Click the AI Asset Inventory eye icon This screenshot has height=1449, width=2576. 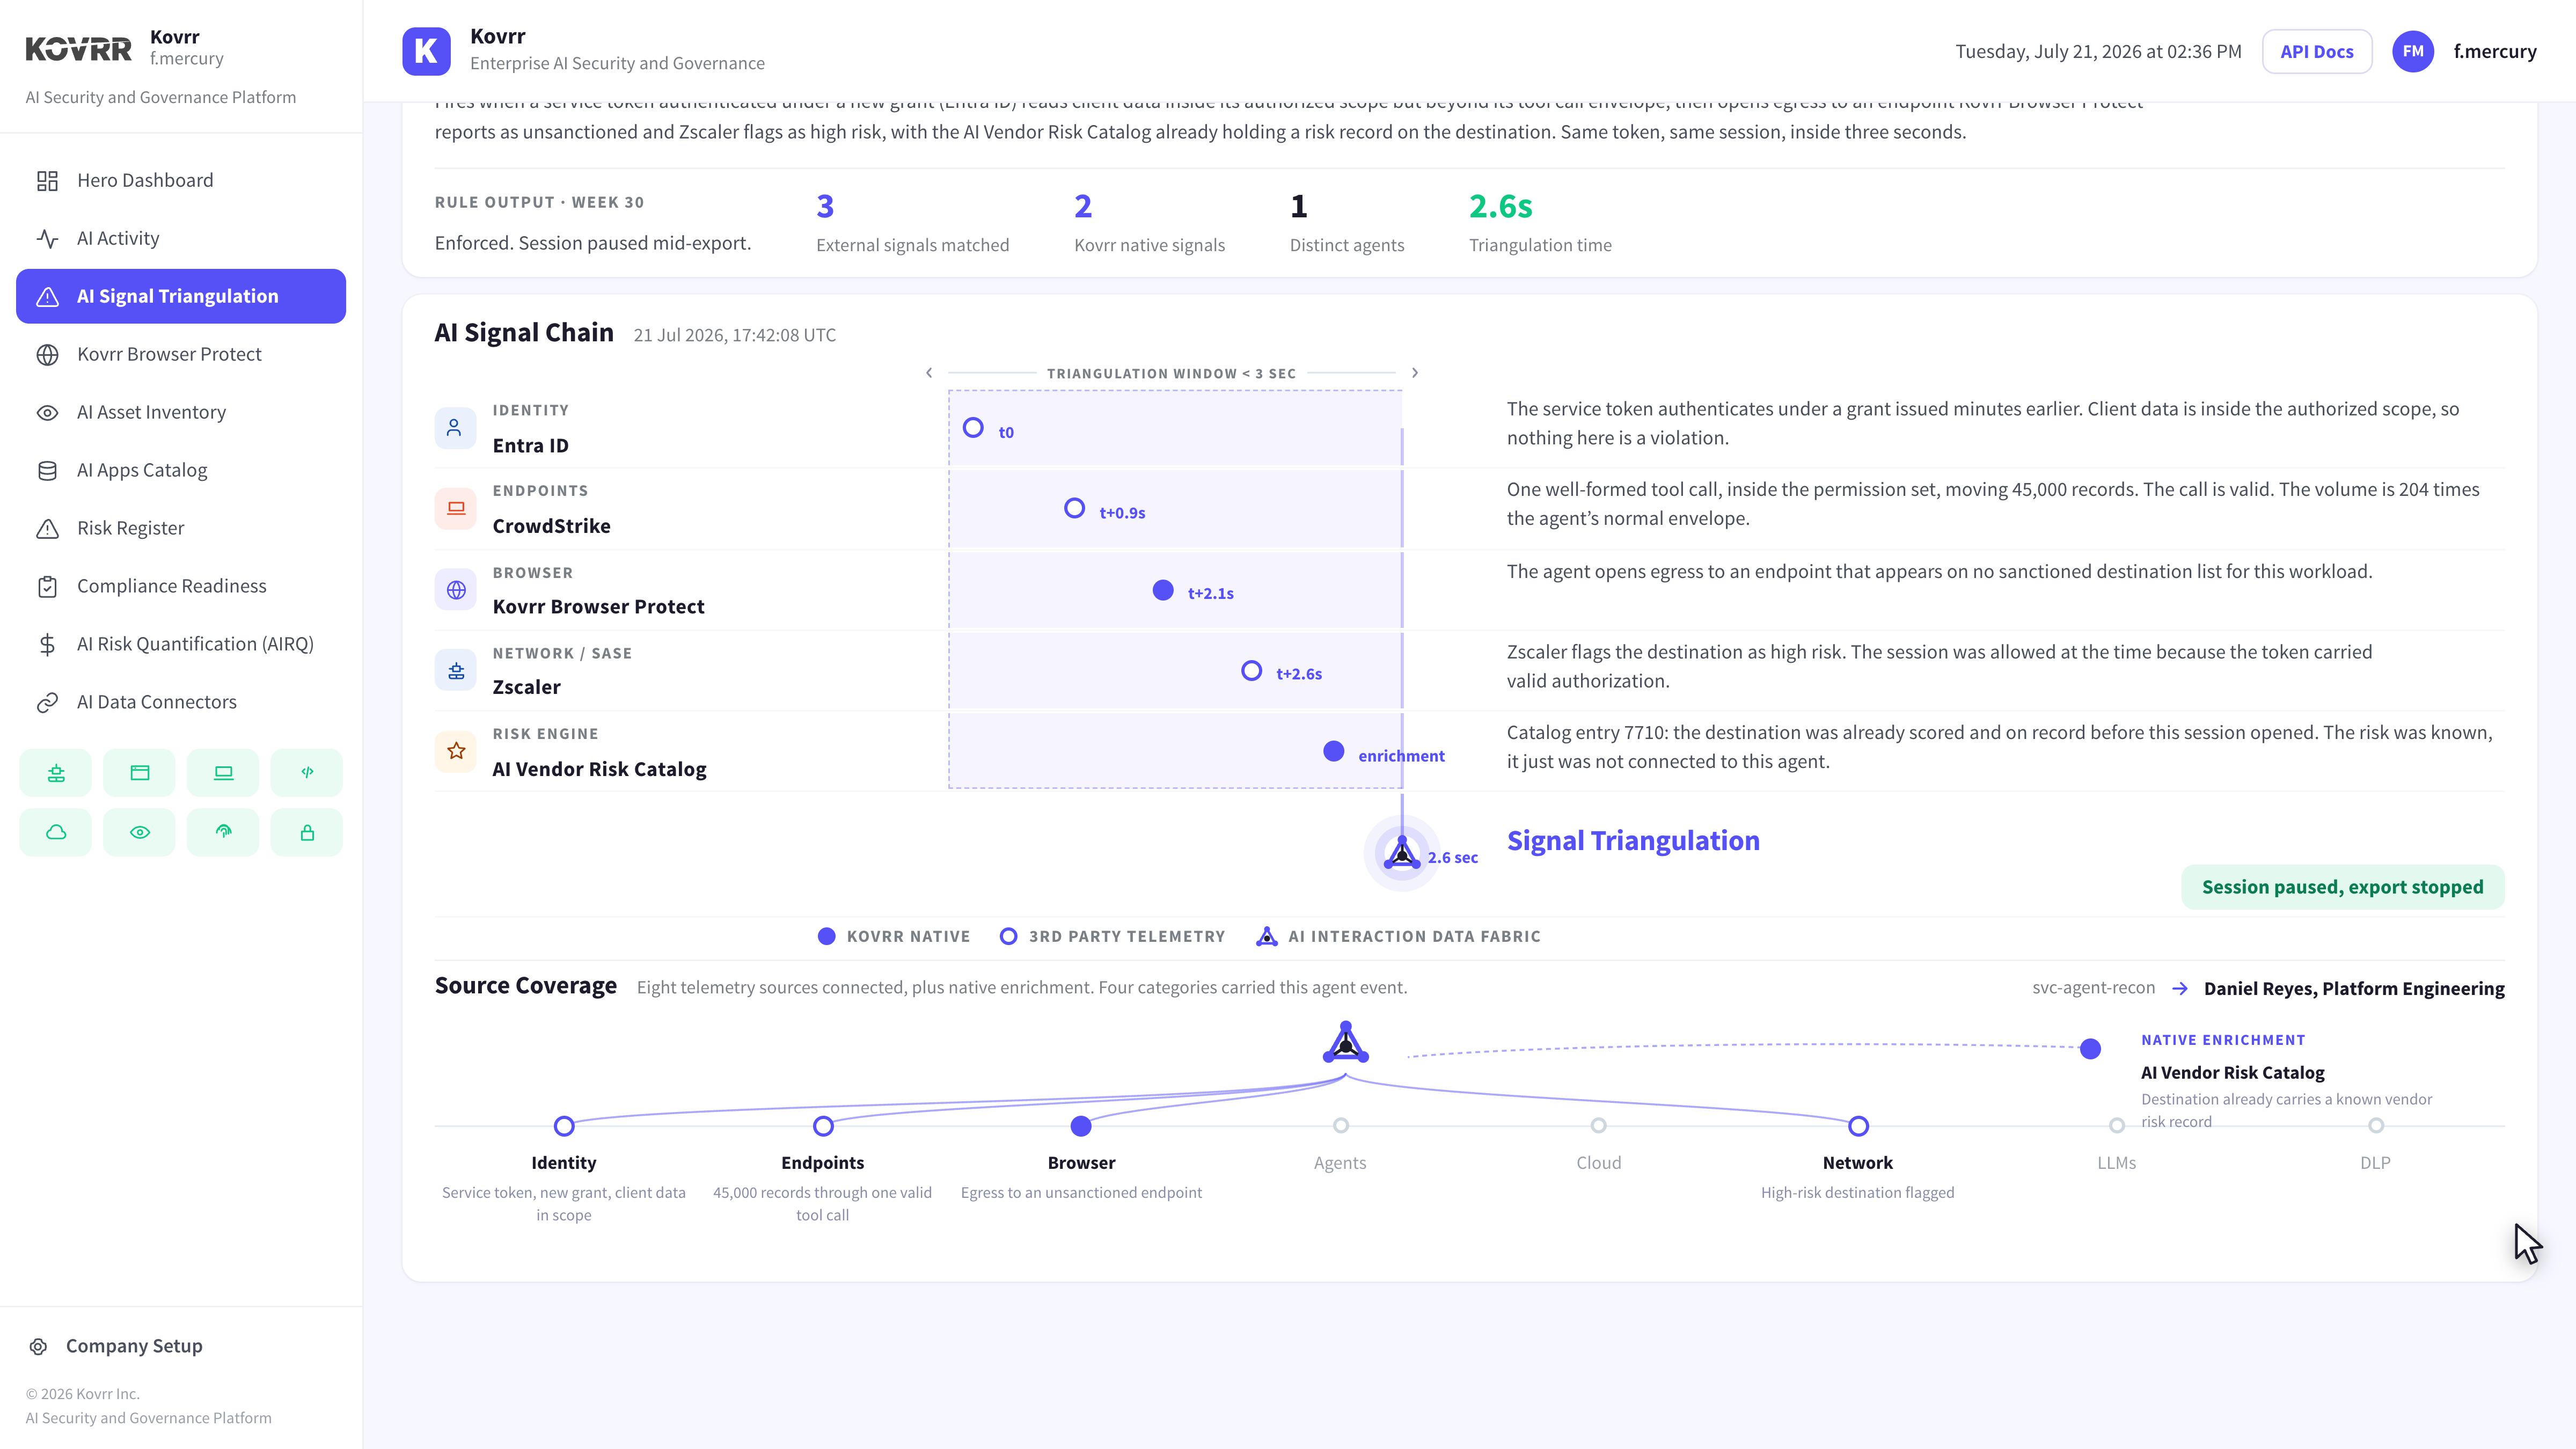[47, 412]
